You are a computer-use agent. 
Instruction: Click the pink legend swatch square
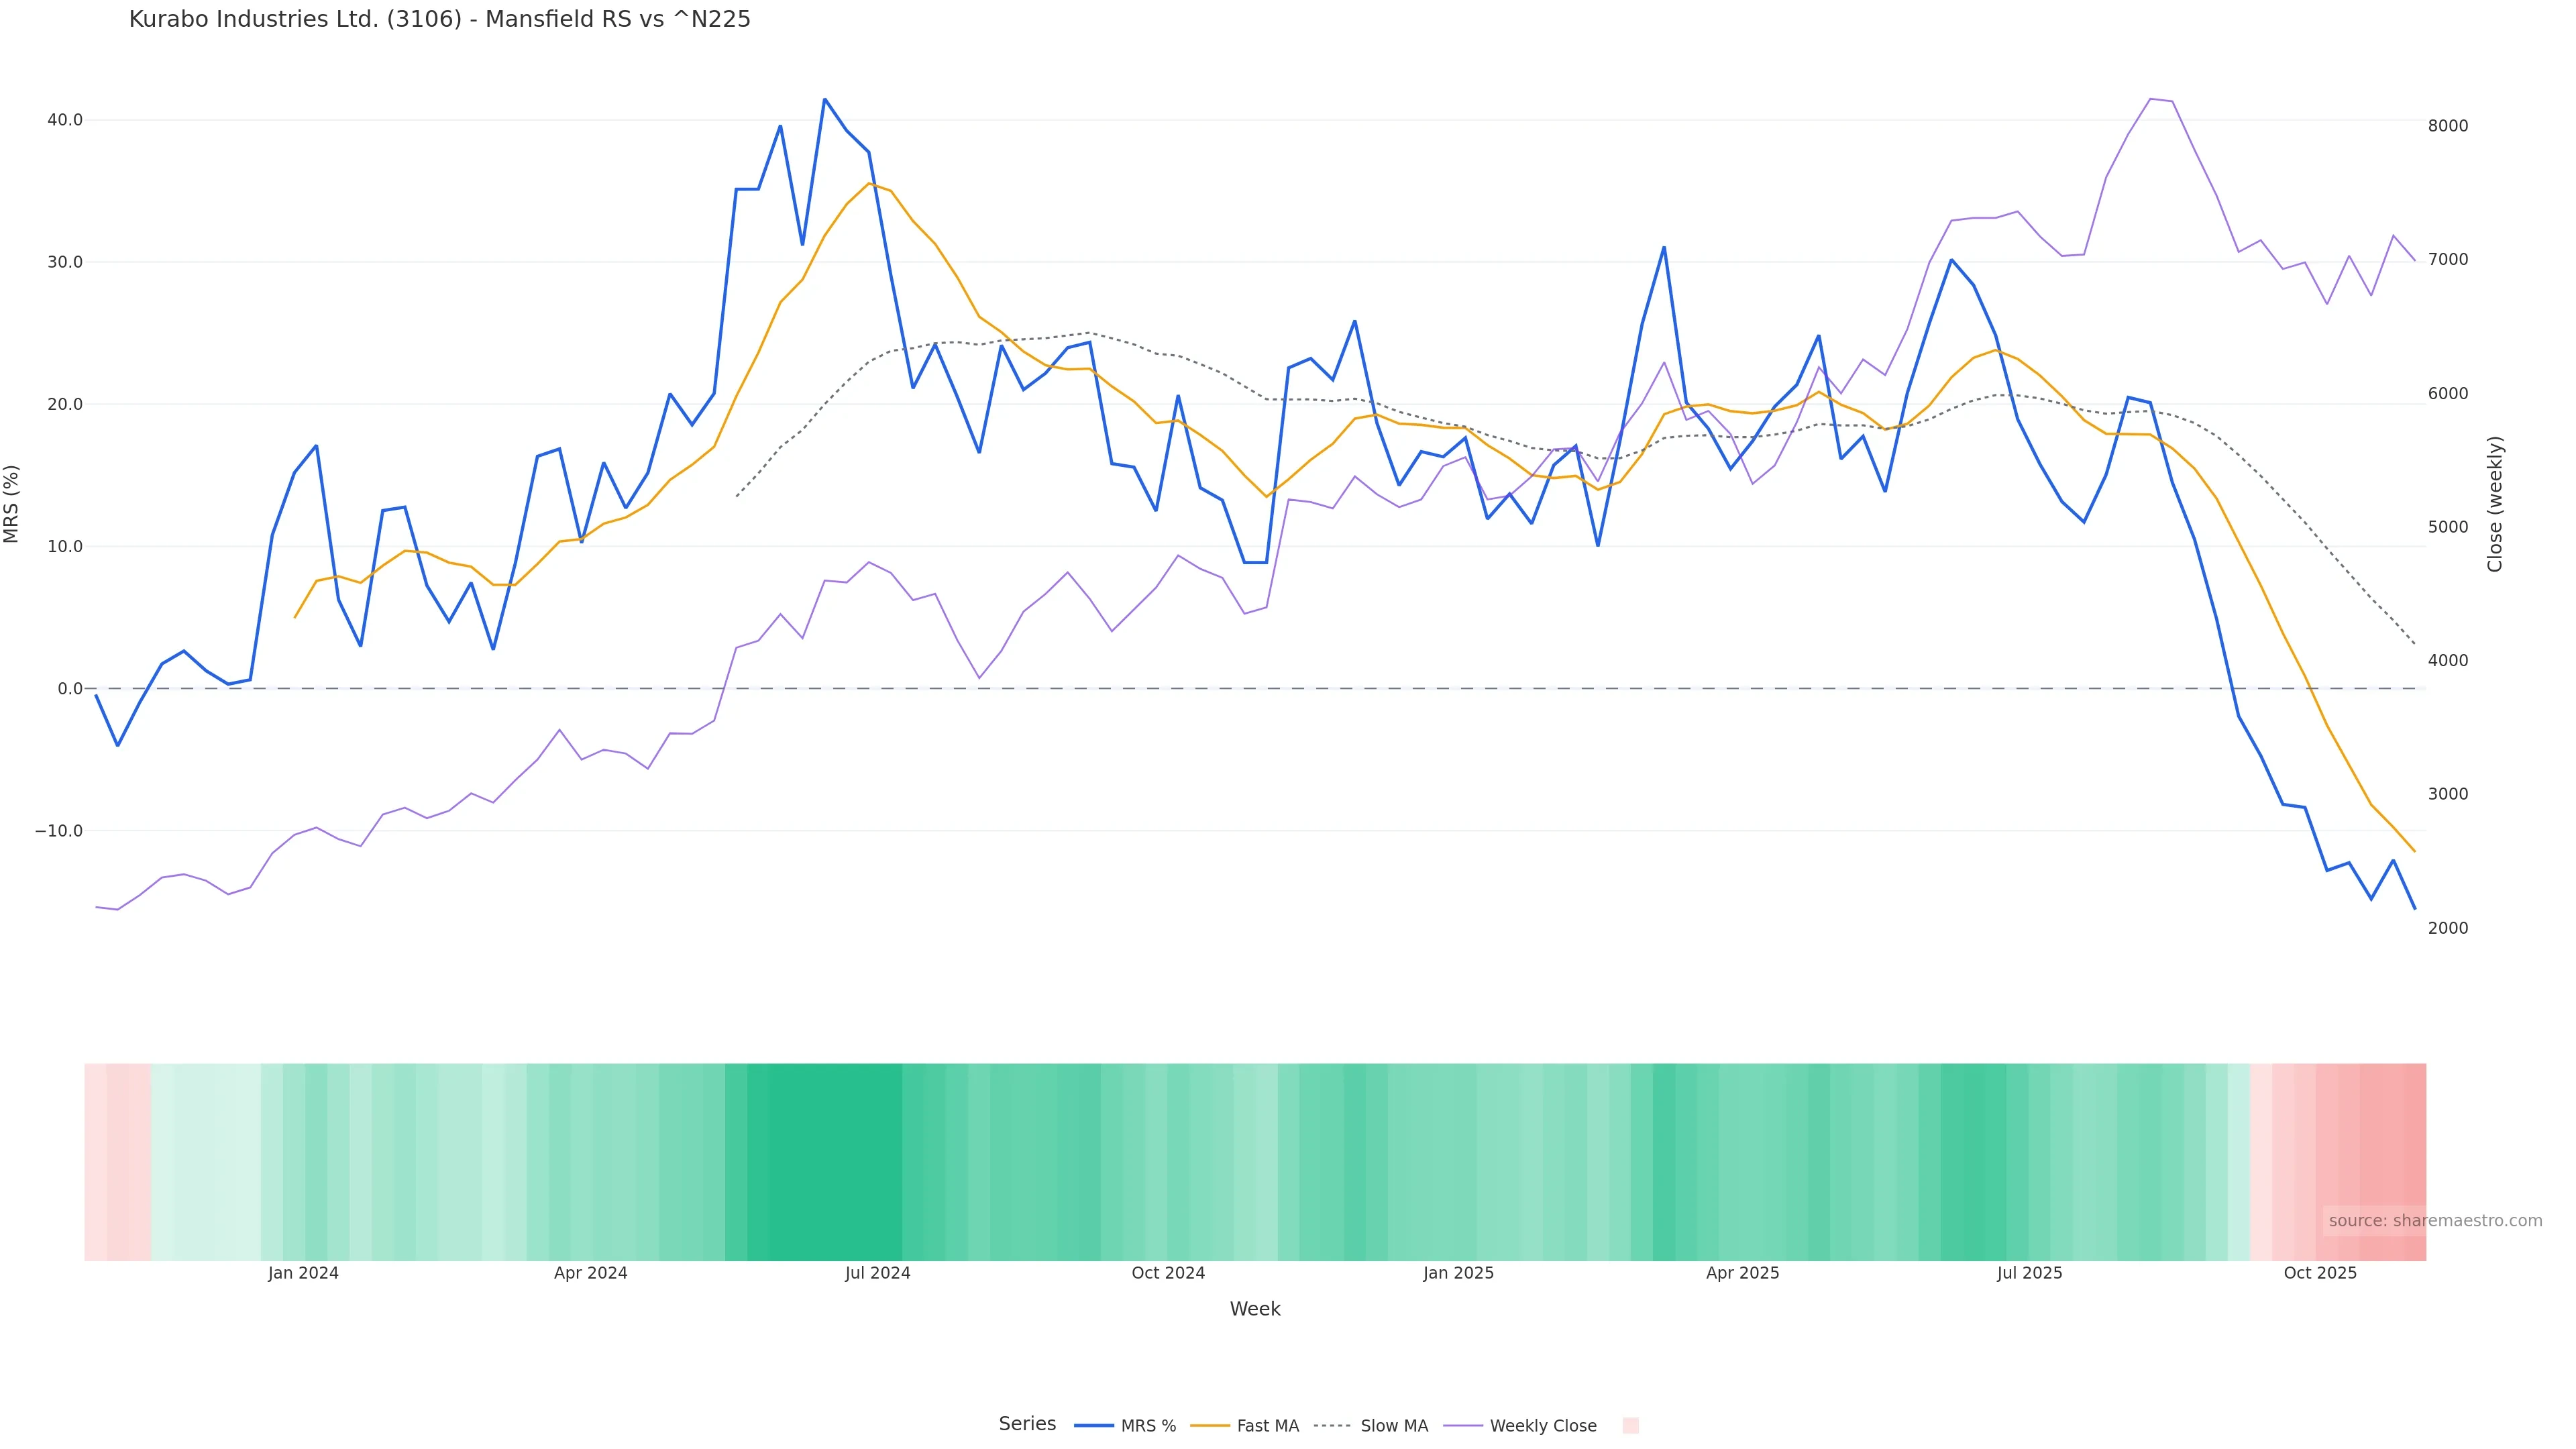(1630, 1426)
